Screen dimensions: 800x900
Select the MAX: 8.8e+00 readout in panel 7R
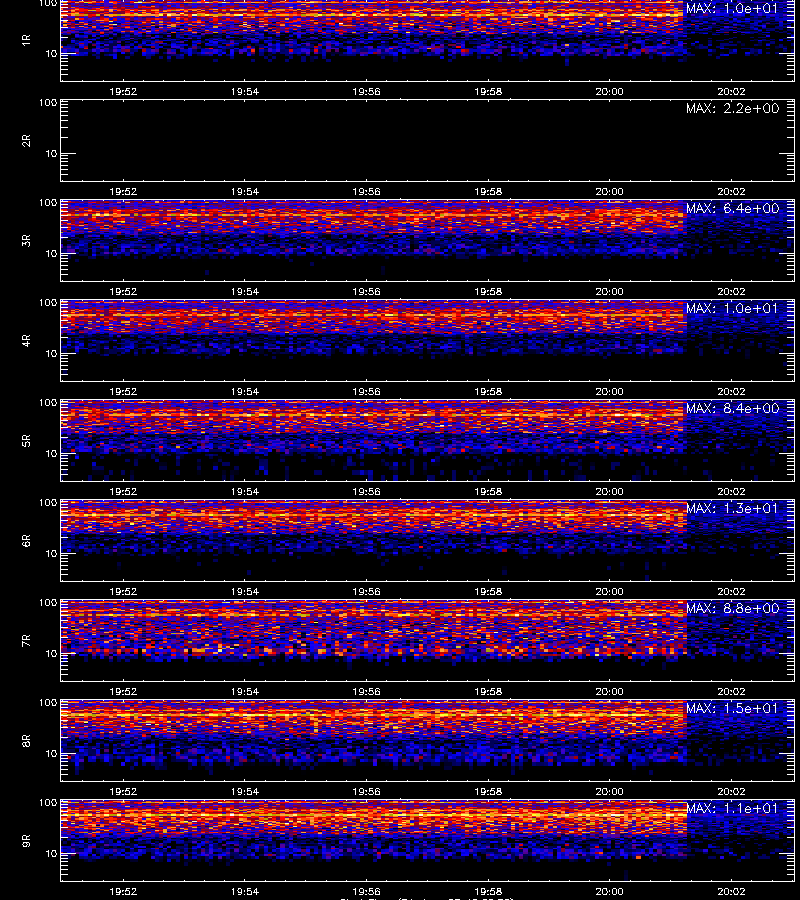coord(732,608)
